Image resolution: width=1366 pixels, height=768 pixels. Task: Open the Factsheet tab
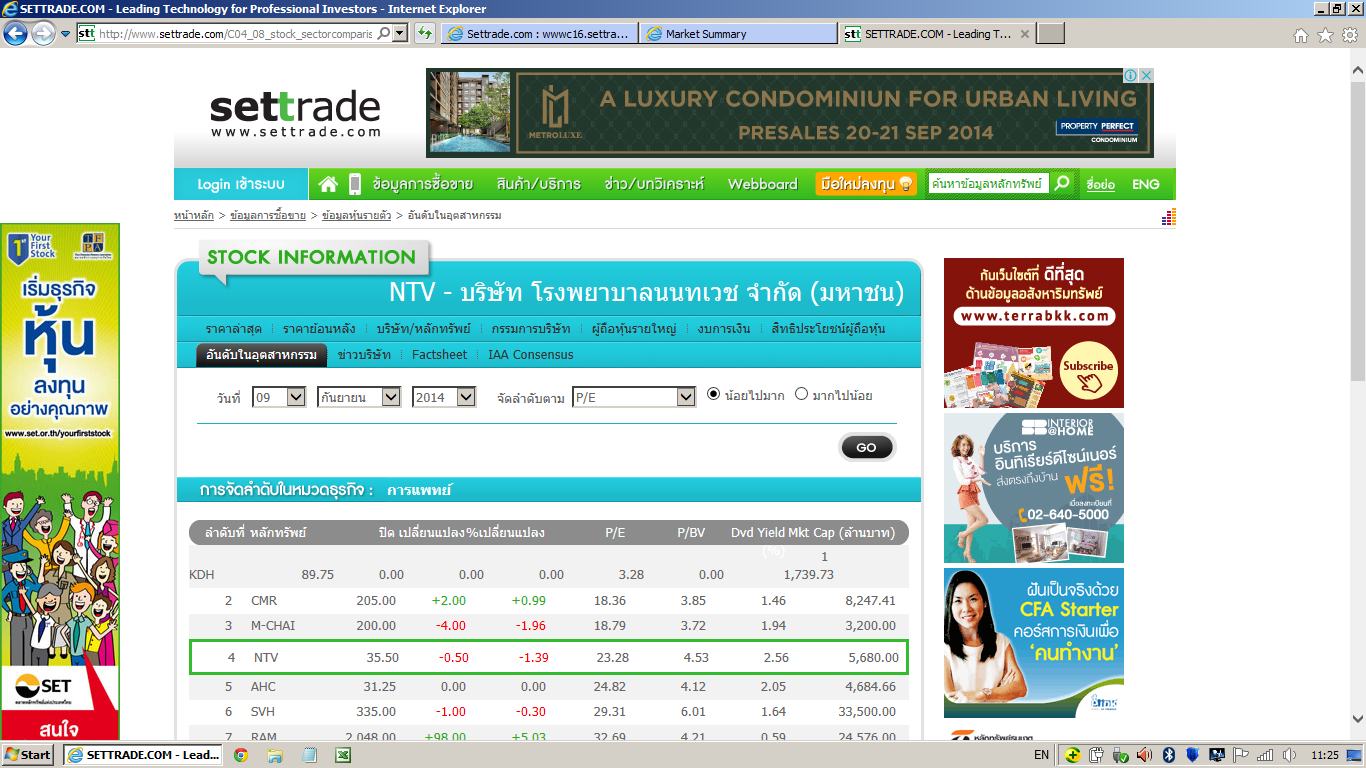(440, 355)
